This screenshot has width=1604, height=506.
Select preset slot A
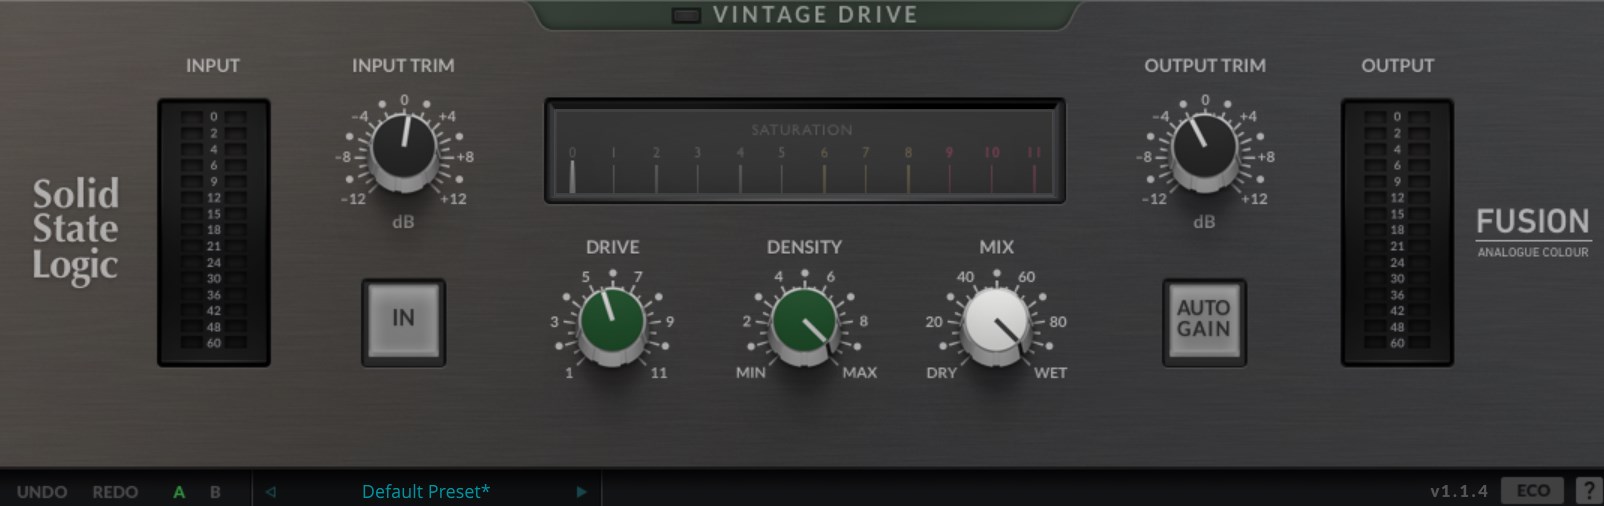pos(179,492)
